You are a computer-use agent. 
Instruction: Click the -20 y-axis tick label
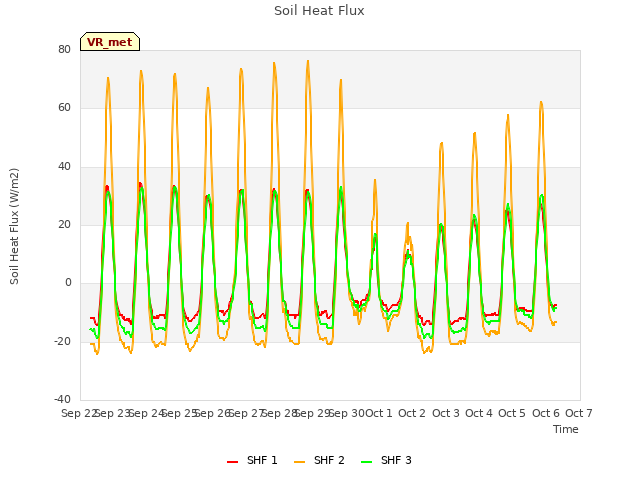(x=62, y=341)
